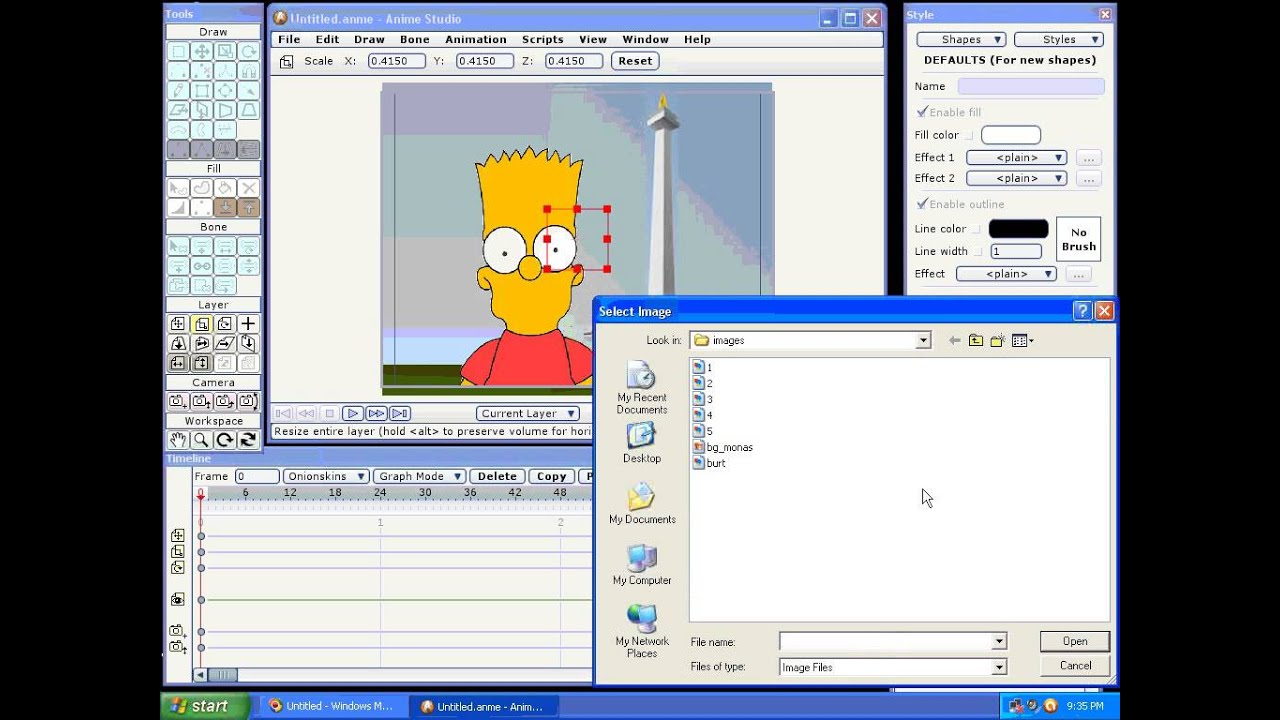Click the eye visibility channel icon in timeline
The image size is (1280, 720).
(x=177, y=600)
